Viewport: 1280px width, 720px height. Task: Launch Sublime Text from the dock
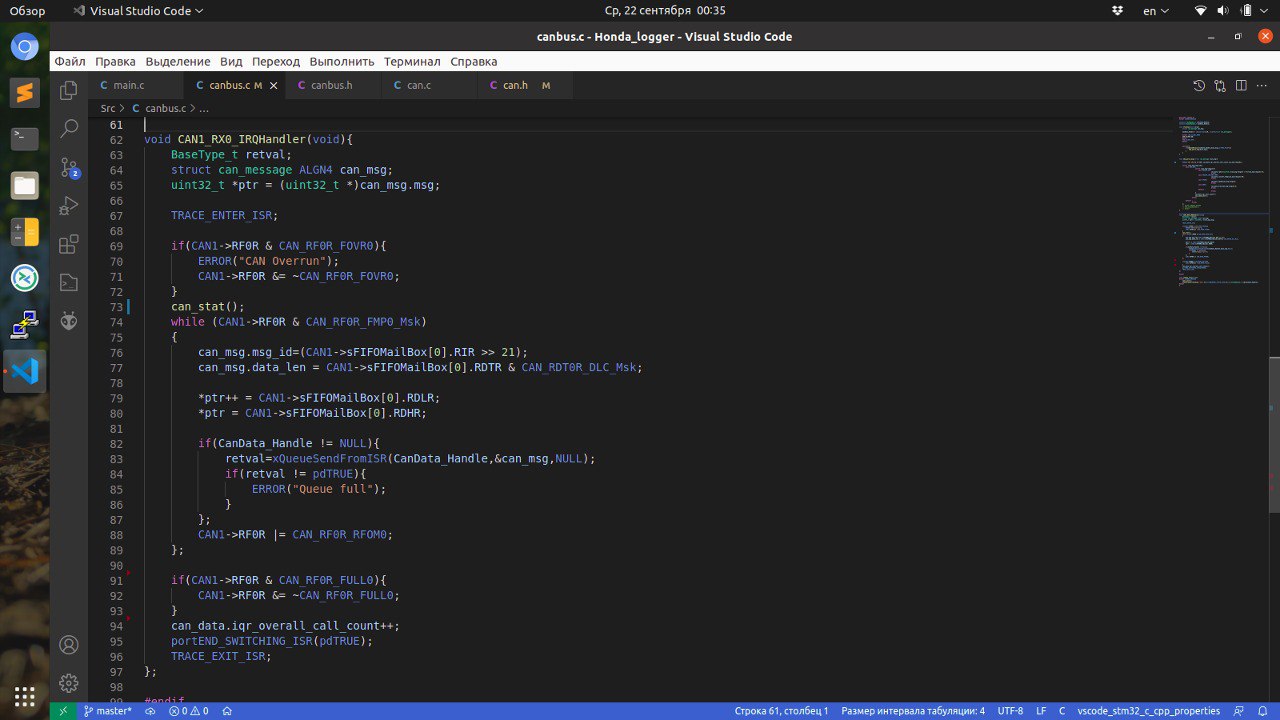tap(25, 93)
